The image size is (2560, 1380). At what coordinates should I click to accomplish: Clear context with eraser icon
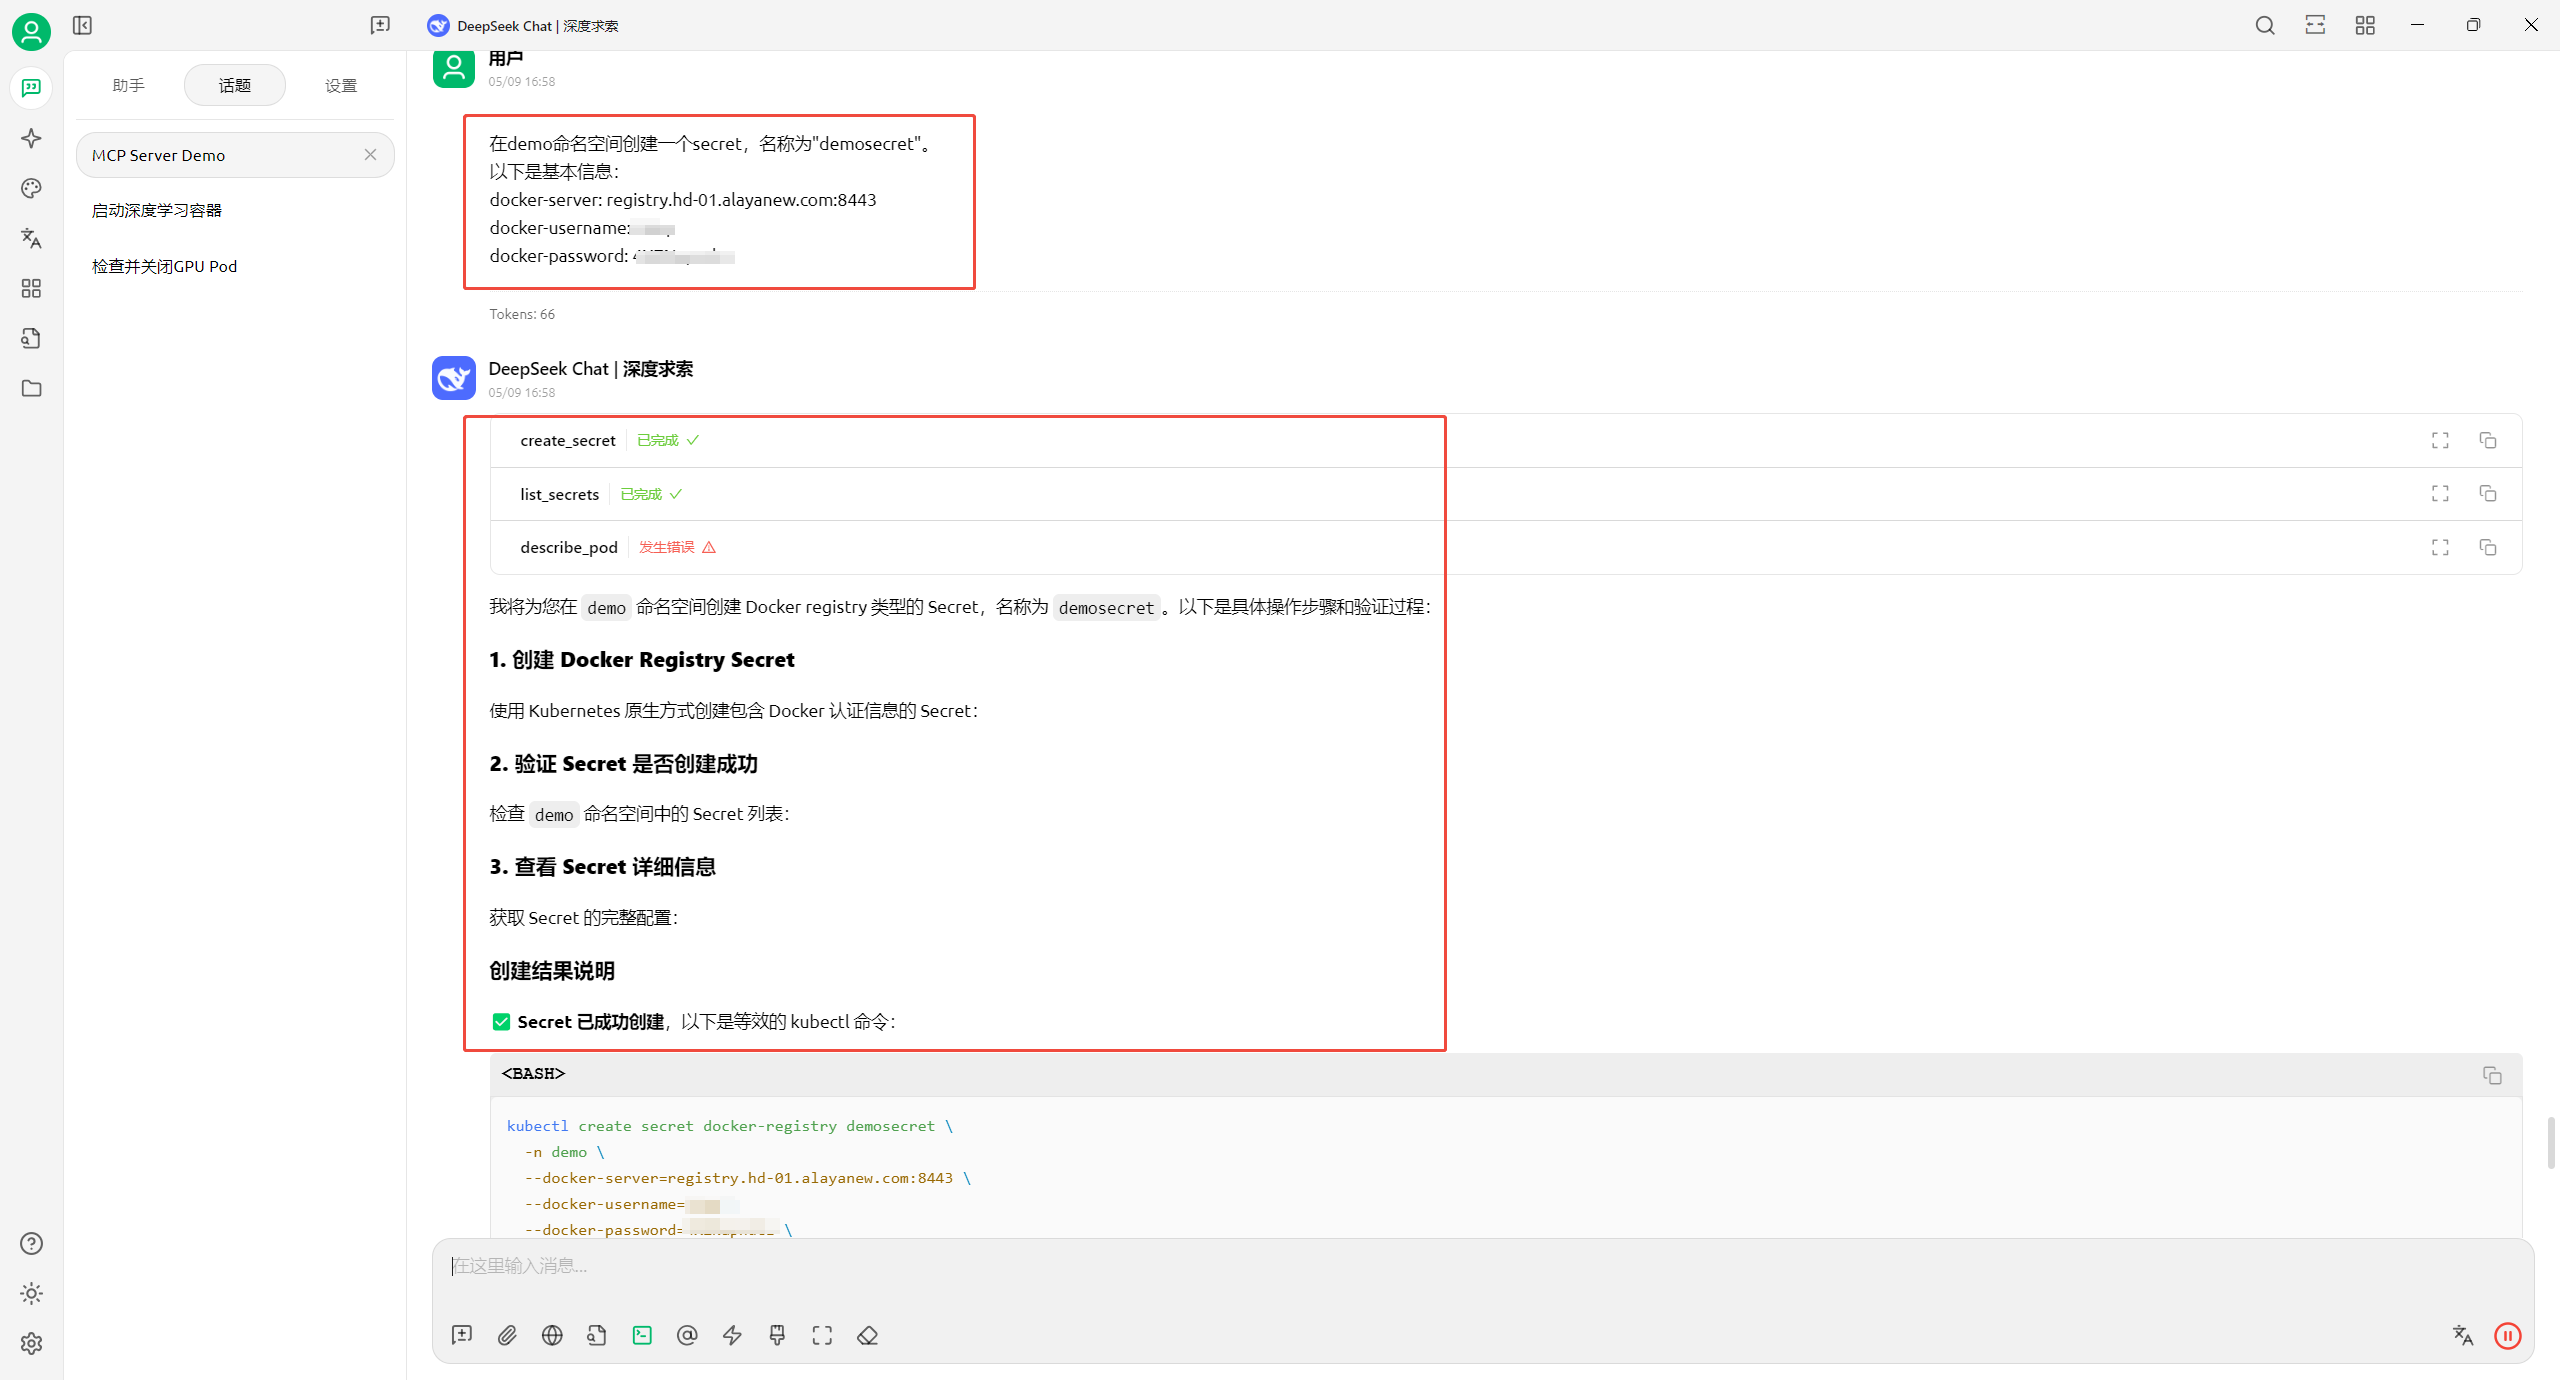click(x=867, y=1335)
